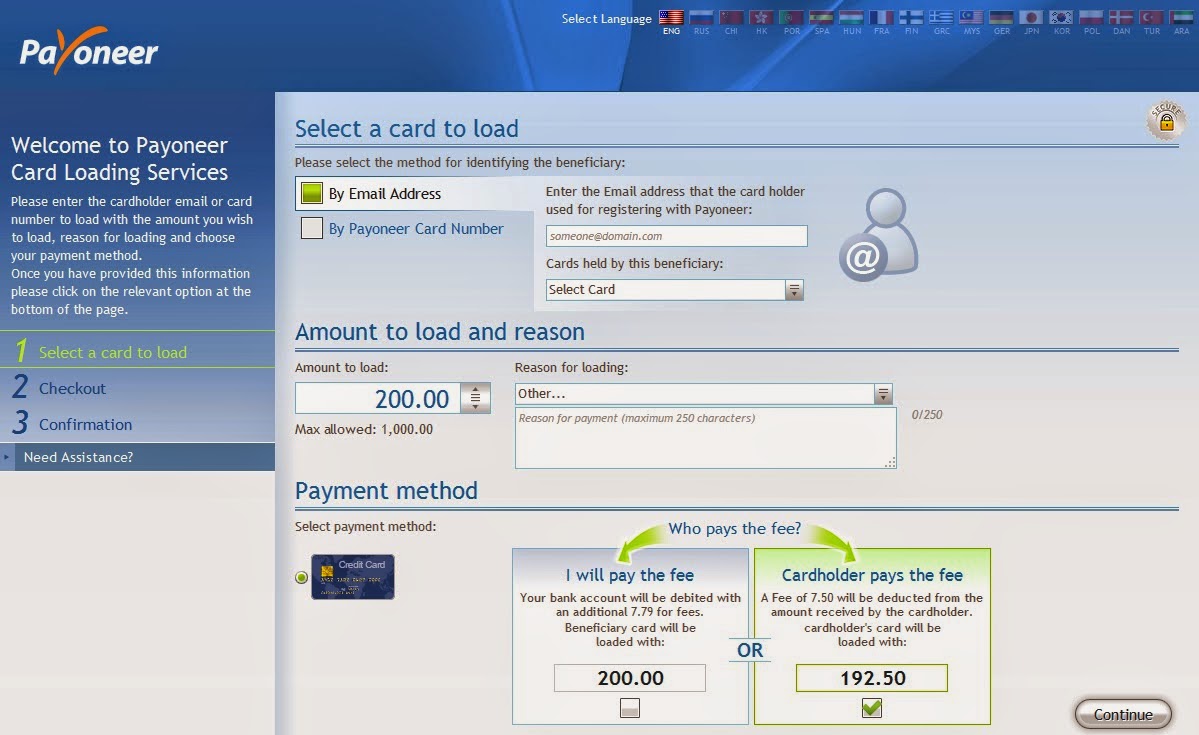Choose By Payoneer Card Number option
Image resolution: width=1199 pixels, height=735 pixels.
click(x=402, y=228)
